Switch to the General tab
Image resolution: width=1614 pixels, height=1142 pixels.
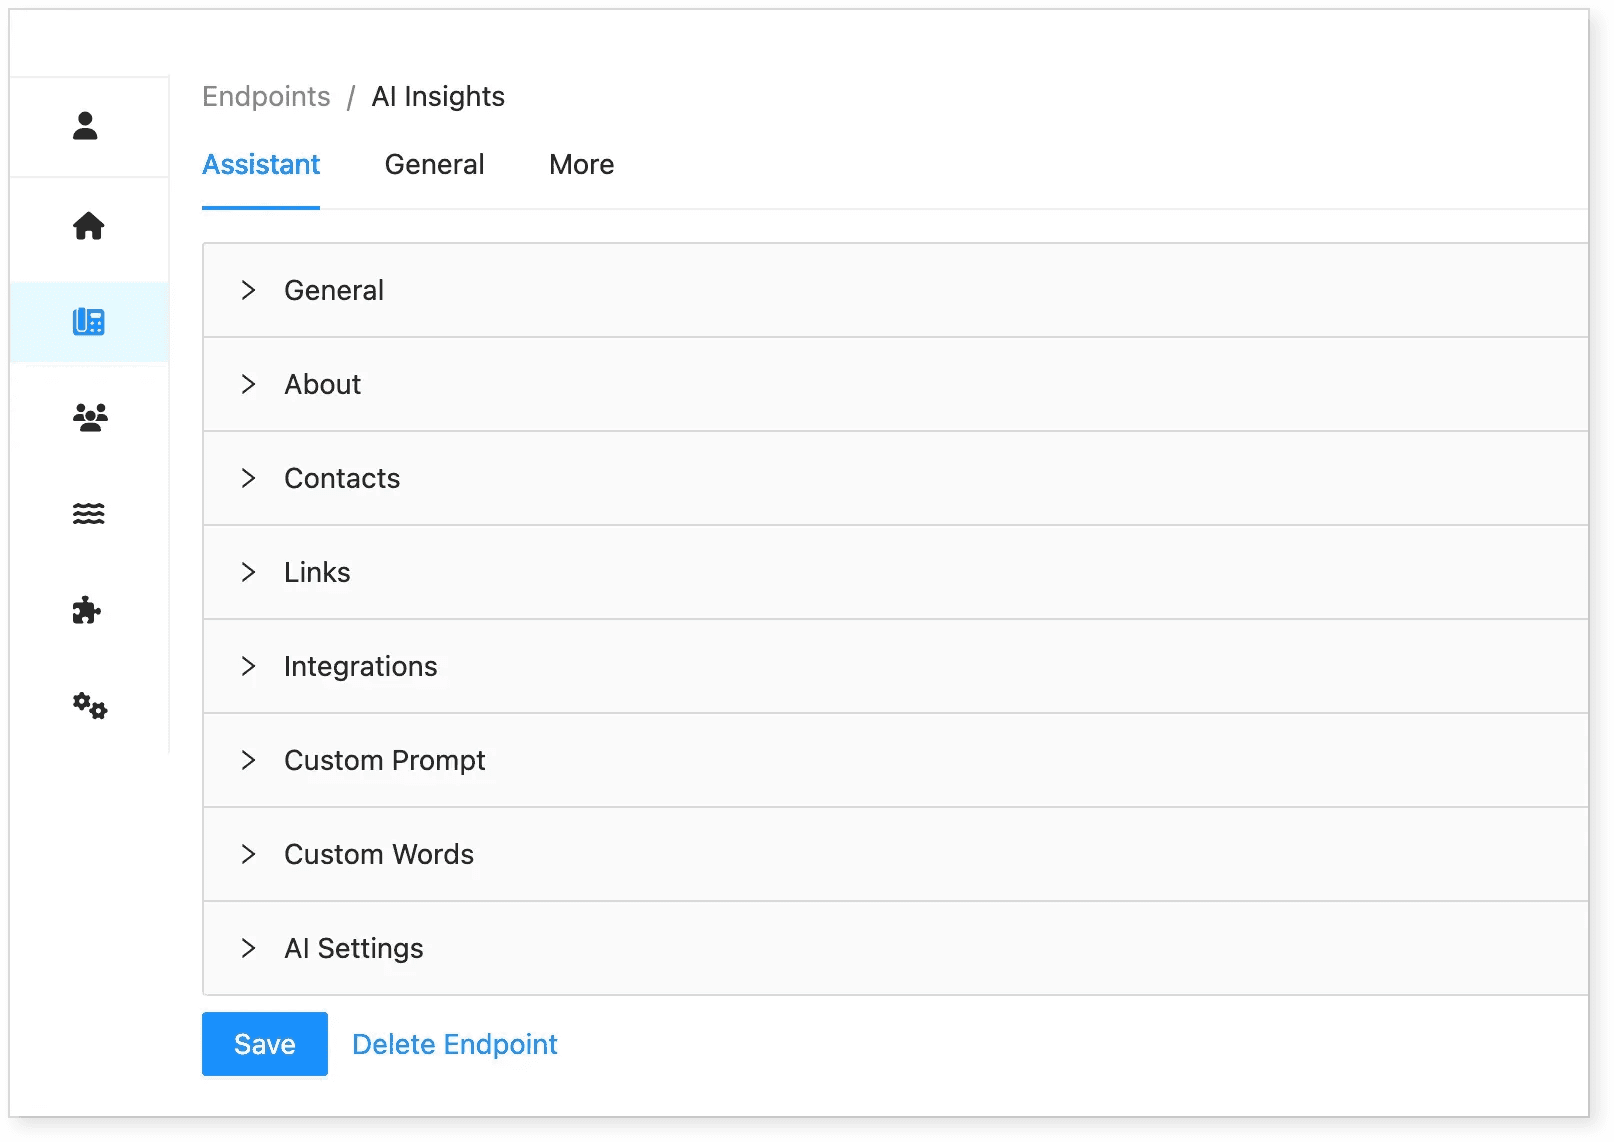434,164
